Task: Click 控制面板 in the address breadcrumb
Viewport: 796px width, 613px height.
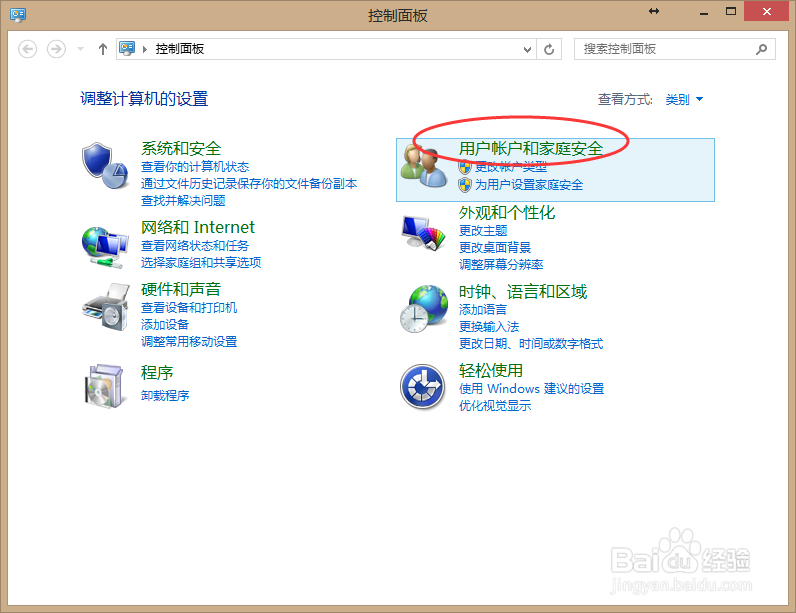Action: (180, 49)
